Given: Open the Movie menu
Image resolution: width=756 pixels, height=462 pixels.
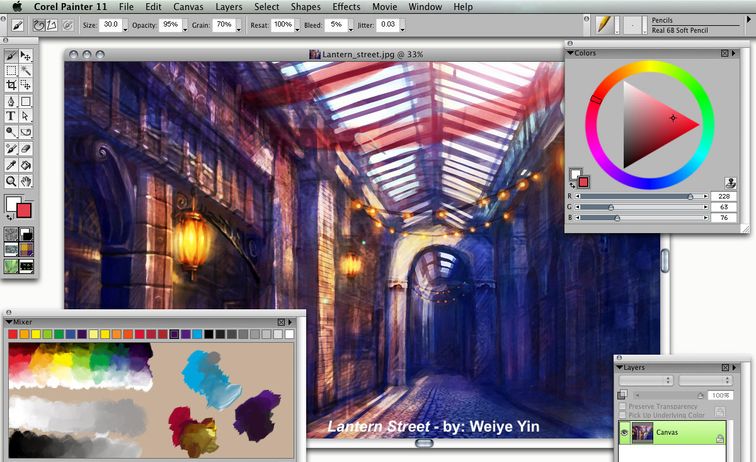Looking at the screenshot, I should [x=385, y=7].
